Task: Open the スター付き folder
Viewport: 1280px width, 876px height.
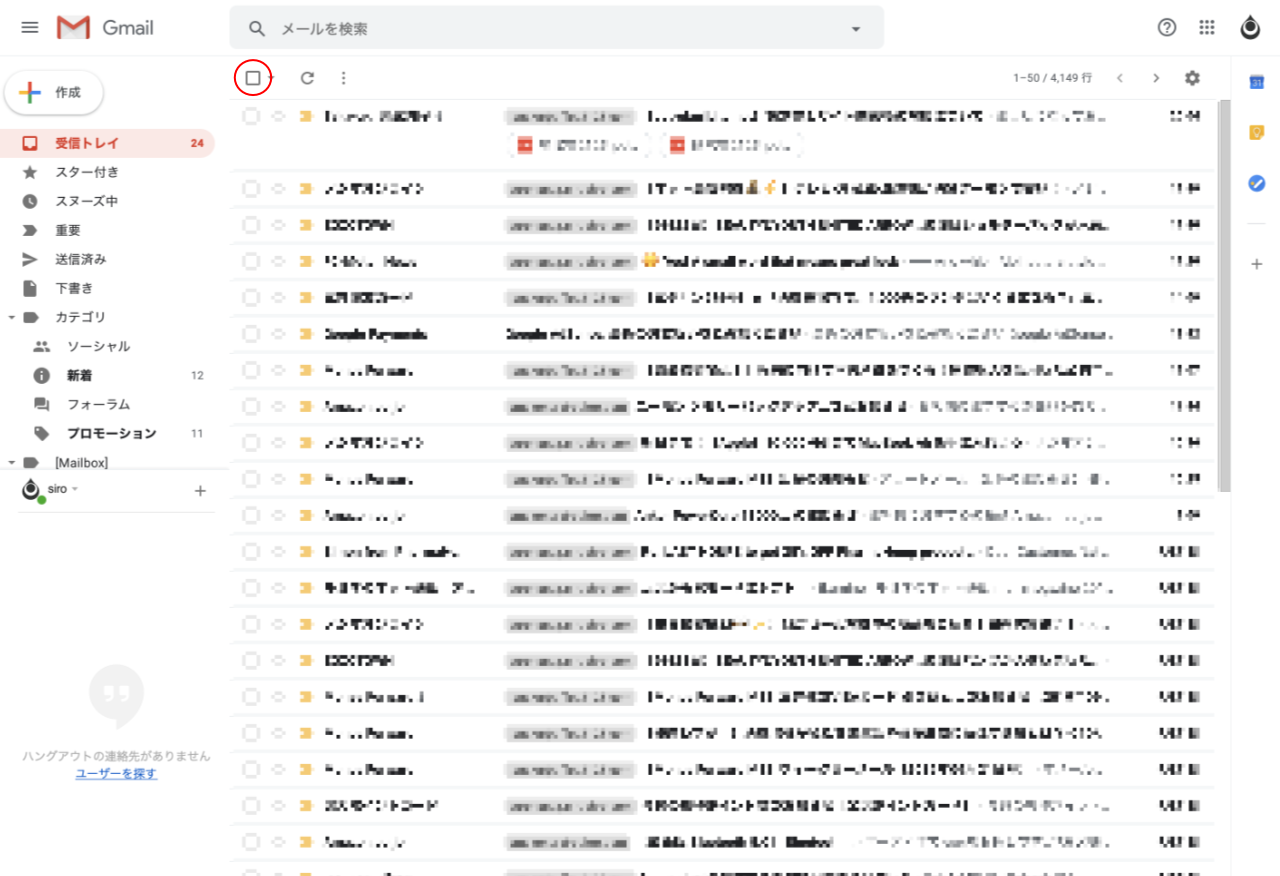Action: pyautogui.click(x=87, y=172)
